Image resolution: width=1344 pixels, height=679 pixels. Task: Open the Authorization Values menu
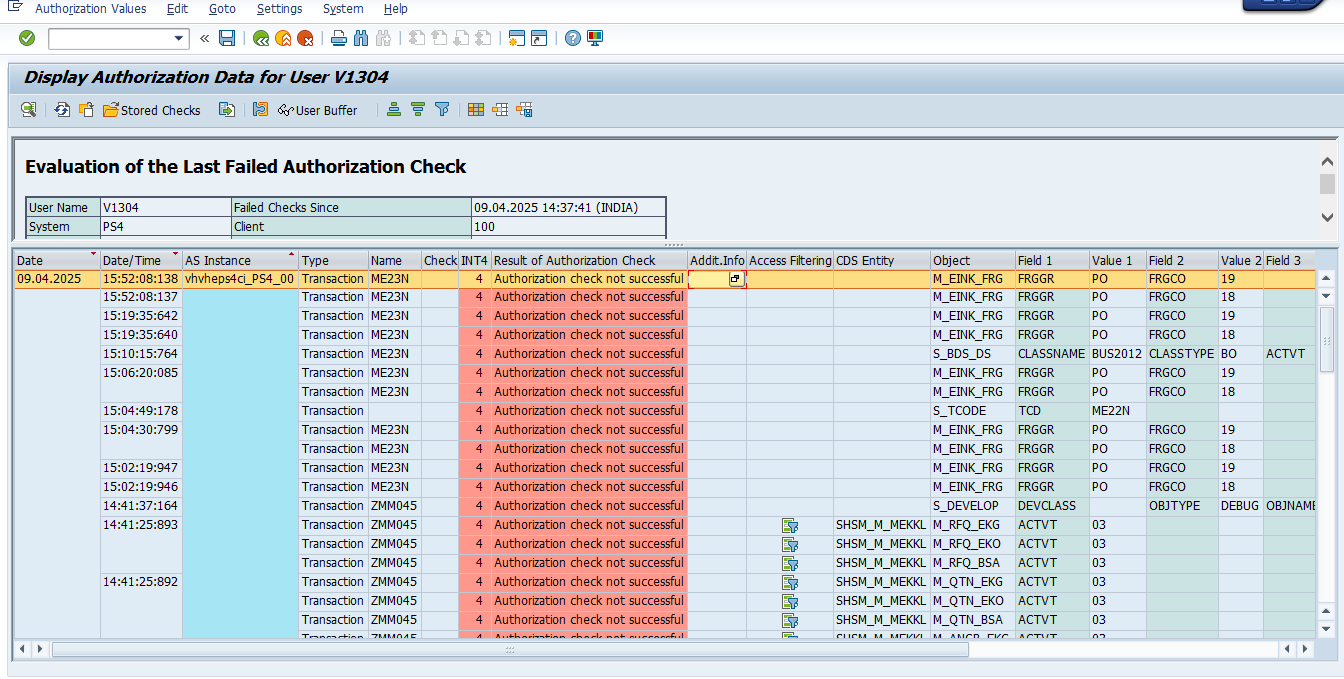coord(90,9)
